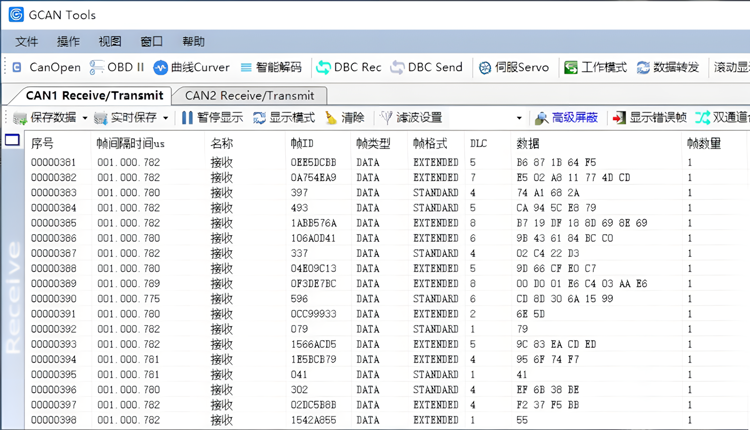Open DBC Rec tool
Screen dimensions: 750x430
click(x=348, y=67)
